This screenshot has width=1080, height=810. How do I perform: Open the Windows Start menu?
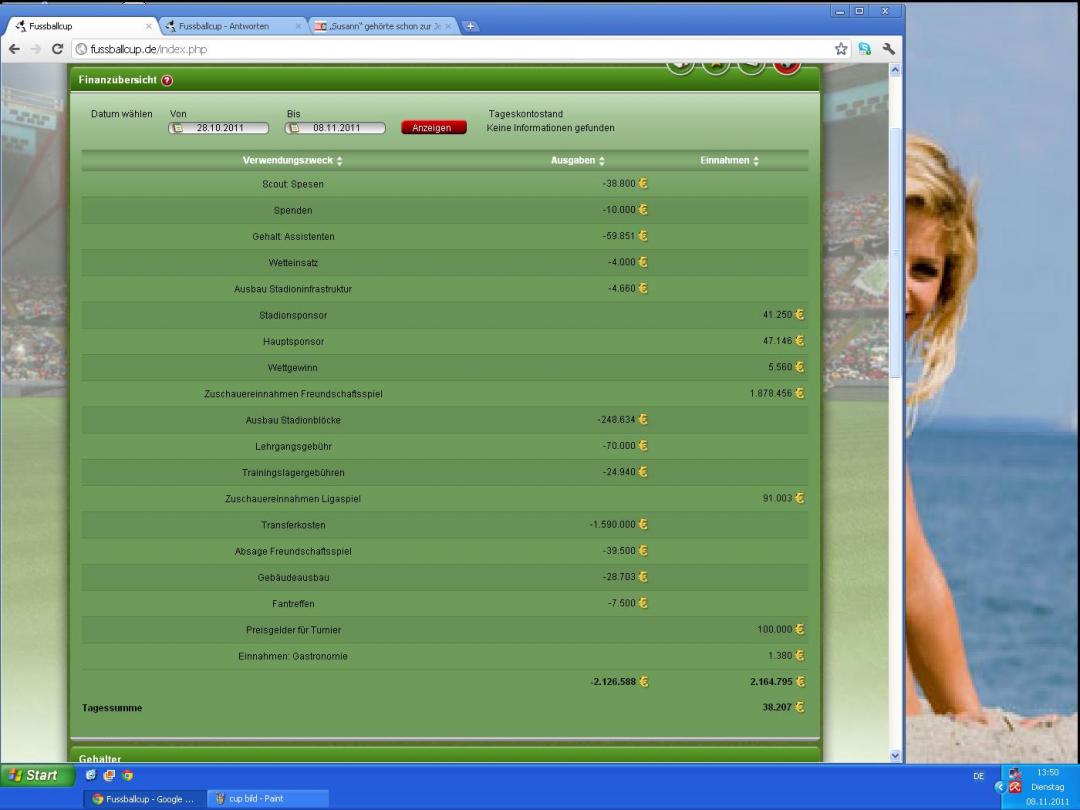click(x=36, y=775)
